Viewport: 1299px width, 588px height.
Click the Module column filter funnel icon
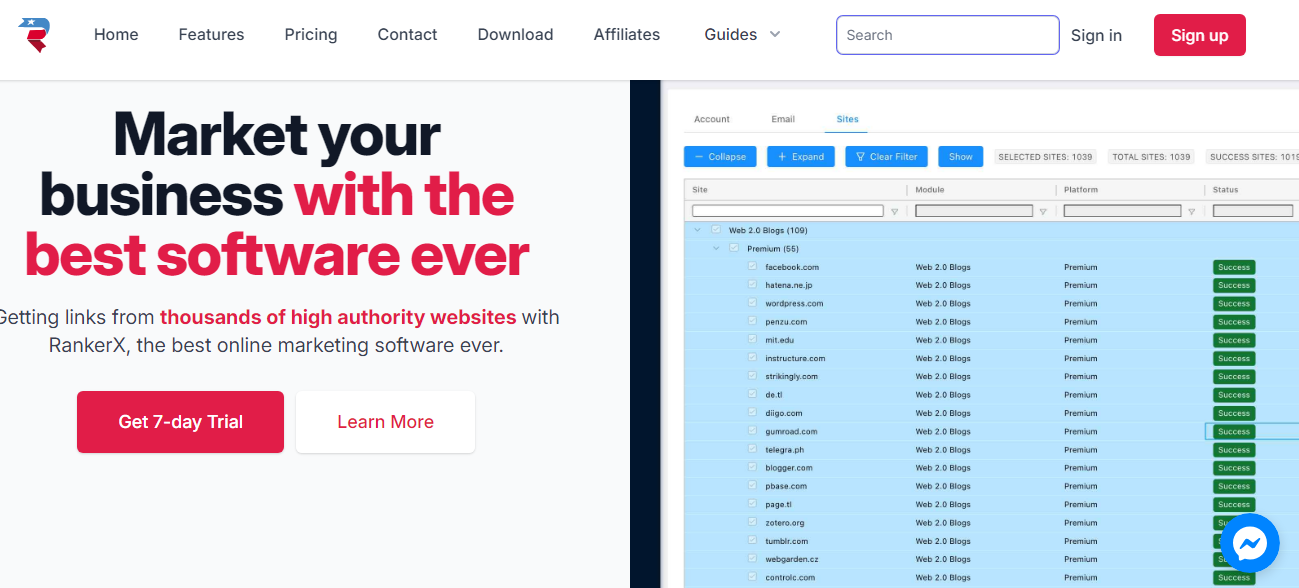pos(1043,211)
